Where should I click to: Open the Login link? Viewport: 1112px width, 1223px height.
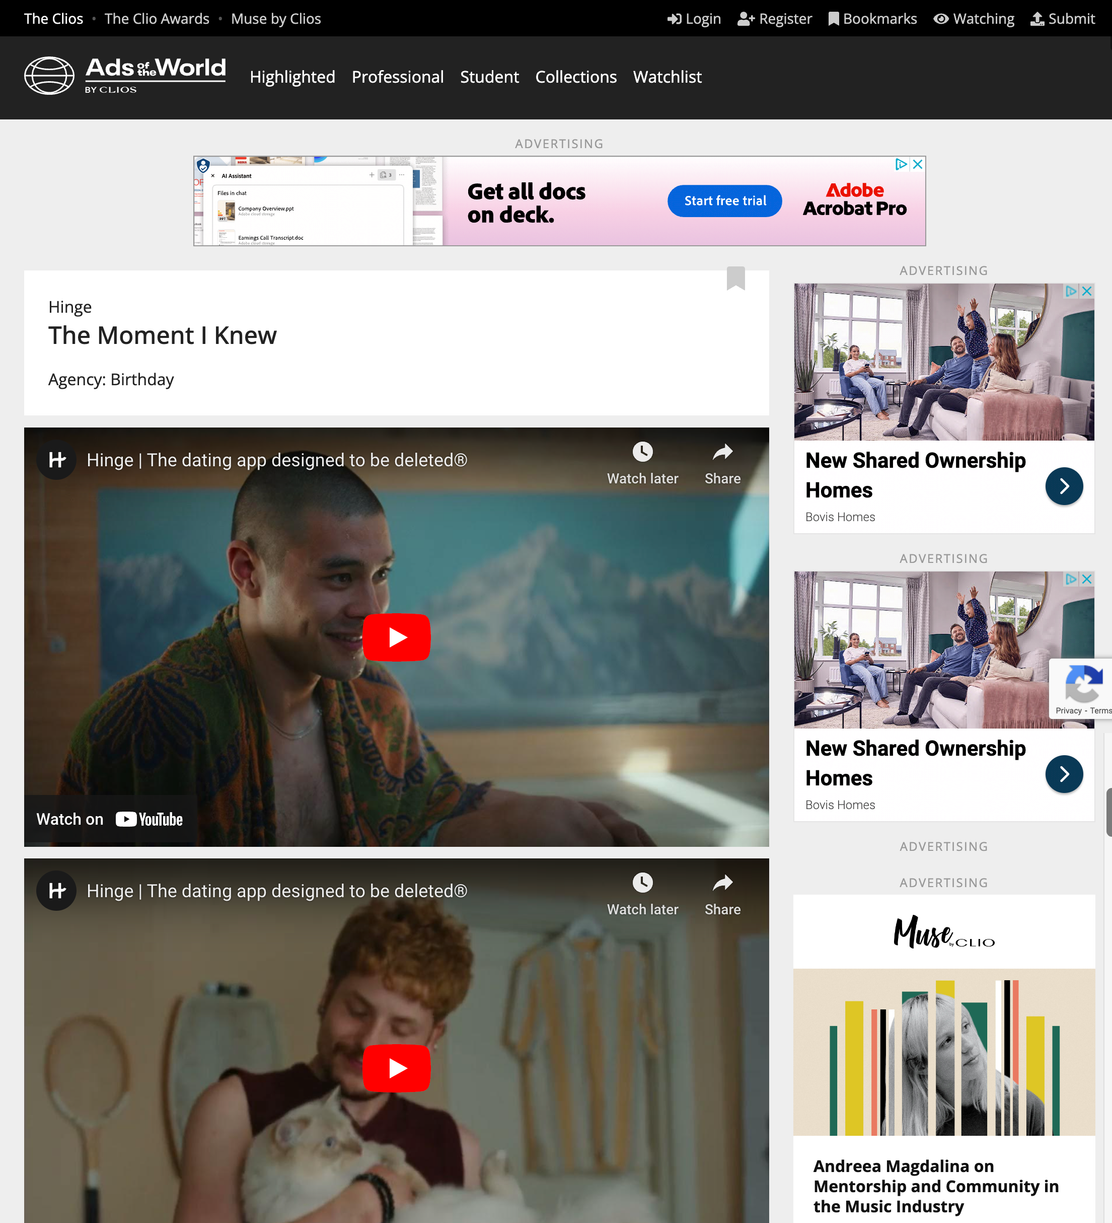point(694,18)
